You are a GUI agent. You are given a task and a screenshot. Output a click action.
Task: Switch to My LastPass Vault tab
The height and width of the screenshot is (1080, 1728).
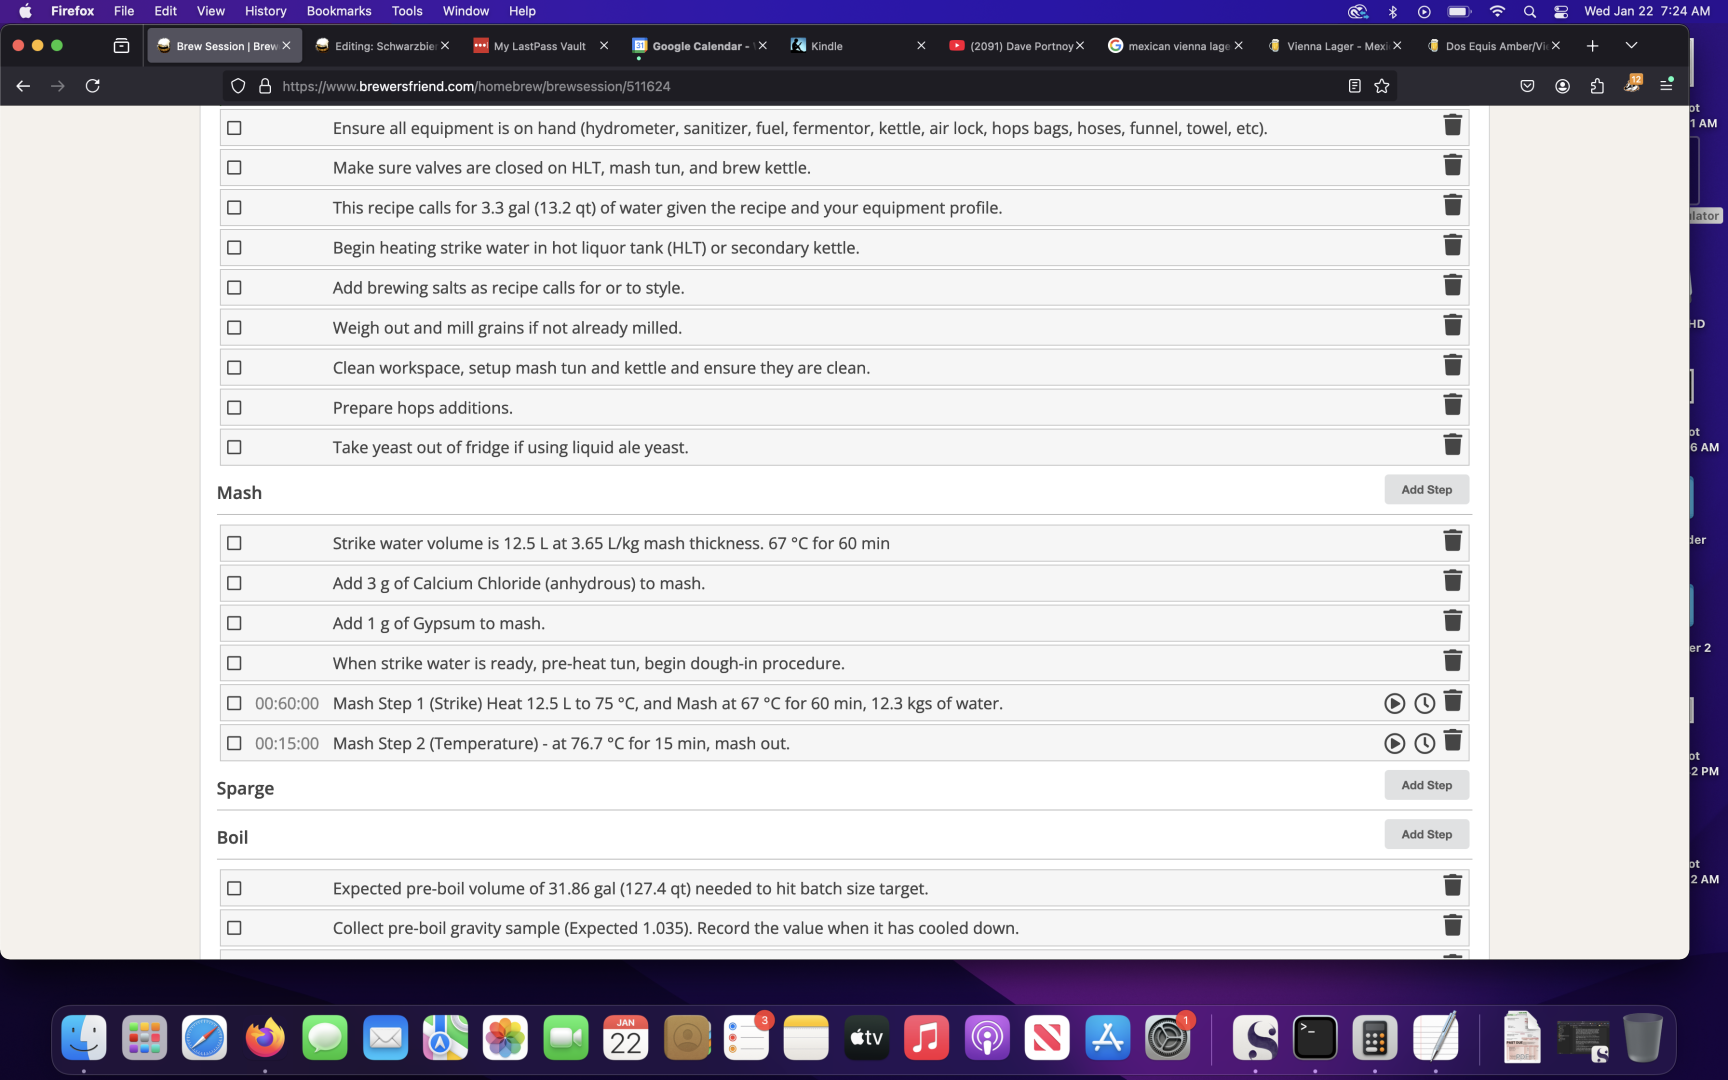[540, 46]
